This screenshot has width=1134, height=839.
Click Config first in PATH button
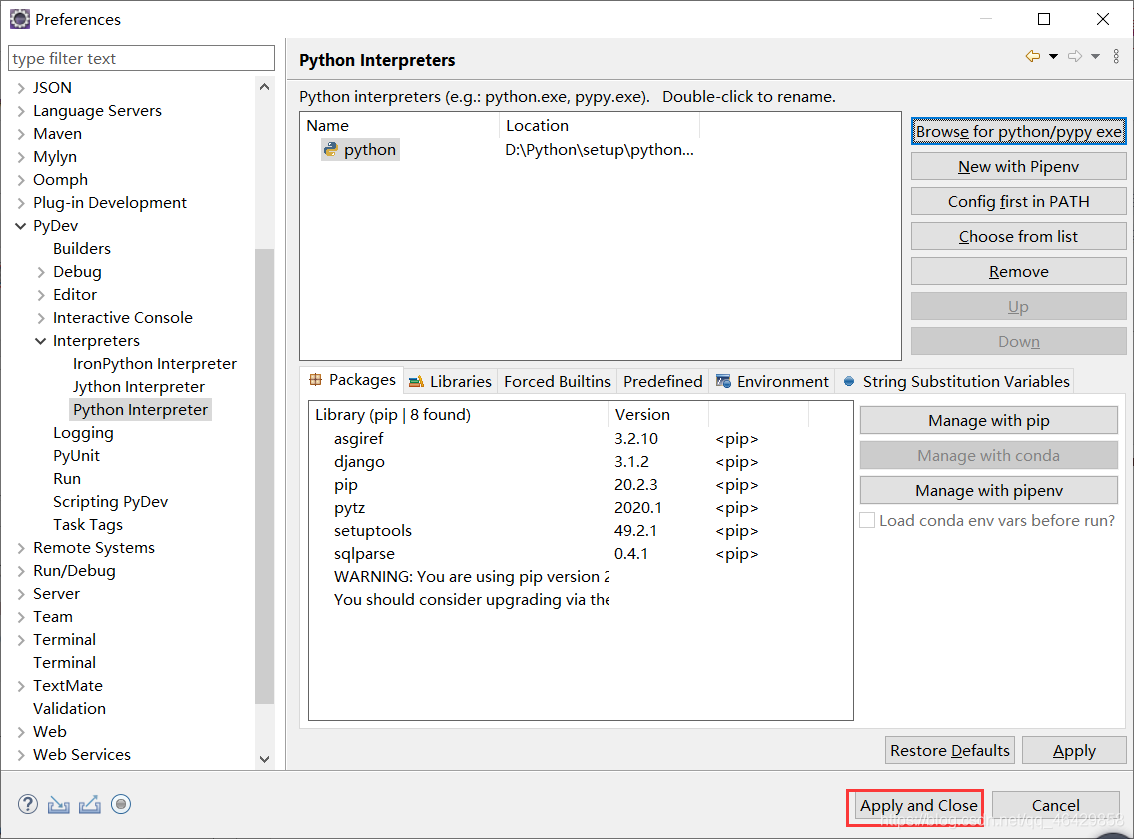click(x=1018, y=202)
